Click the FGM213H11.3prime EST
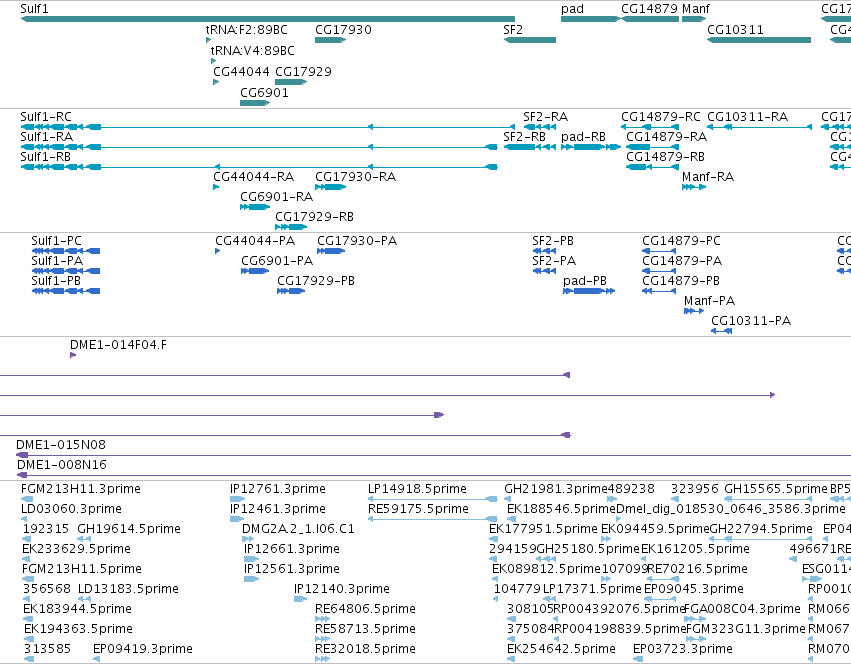This screenshot has height=664, width=851. tap(27, 499)
